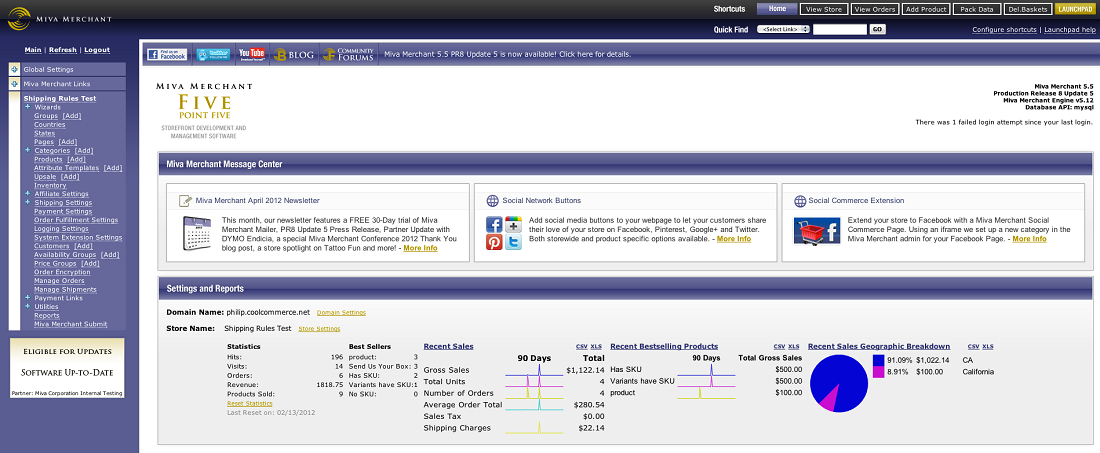Open Reports in sidebar tree

pos(47,316)
